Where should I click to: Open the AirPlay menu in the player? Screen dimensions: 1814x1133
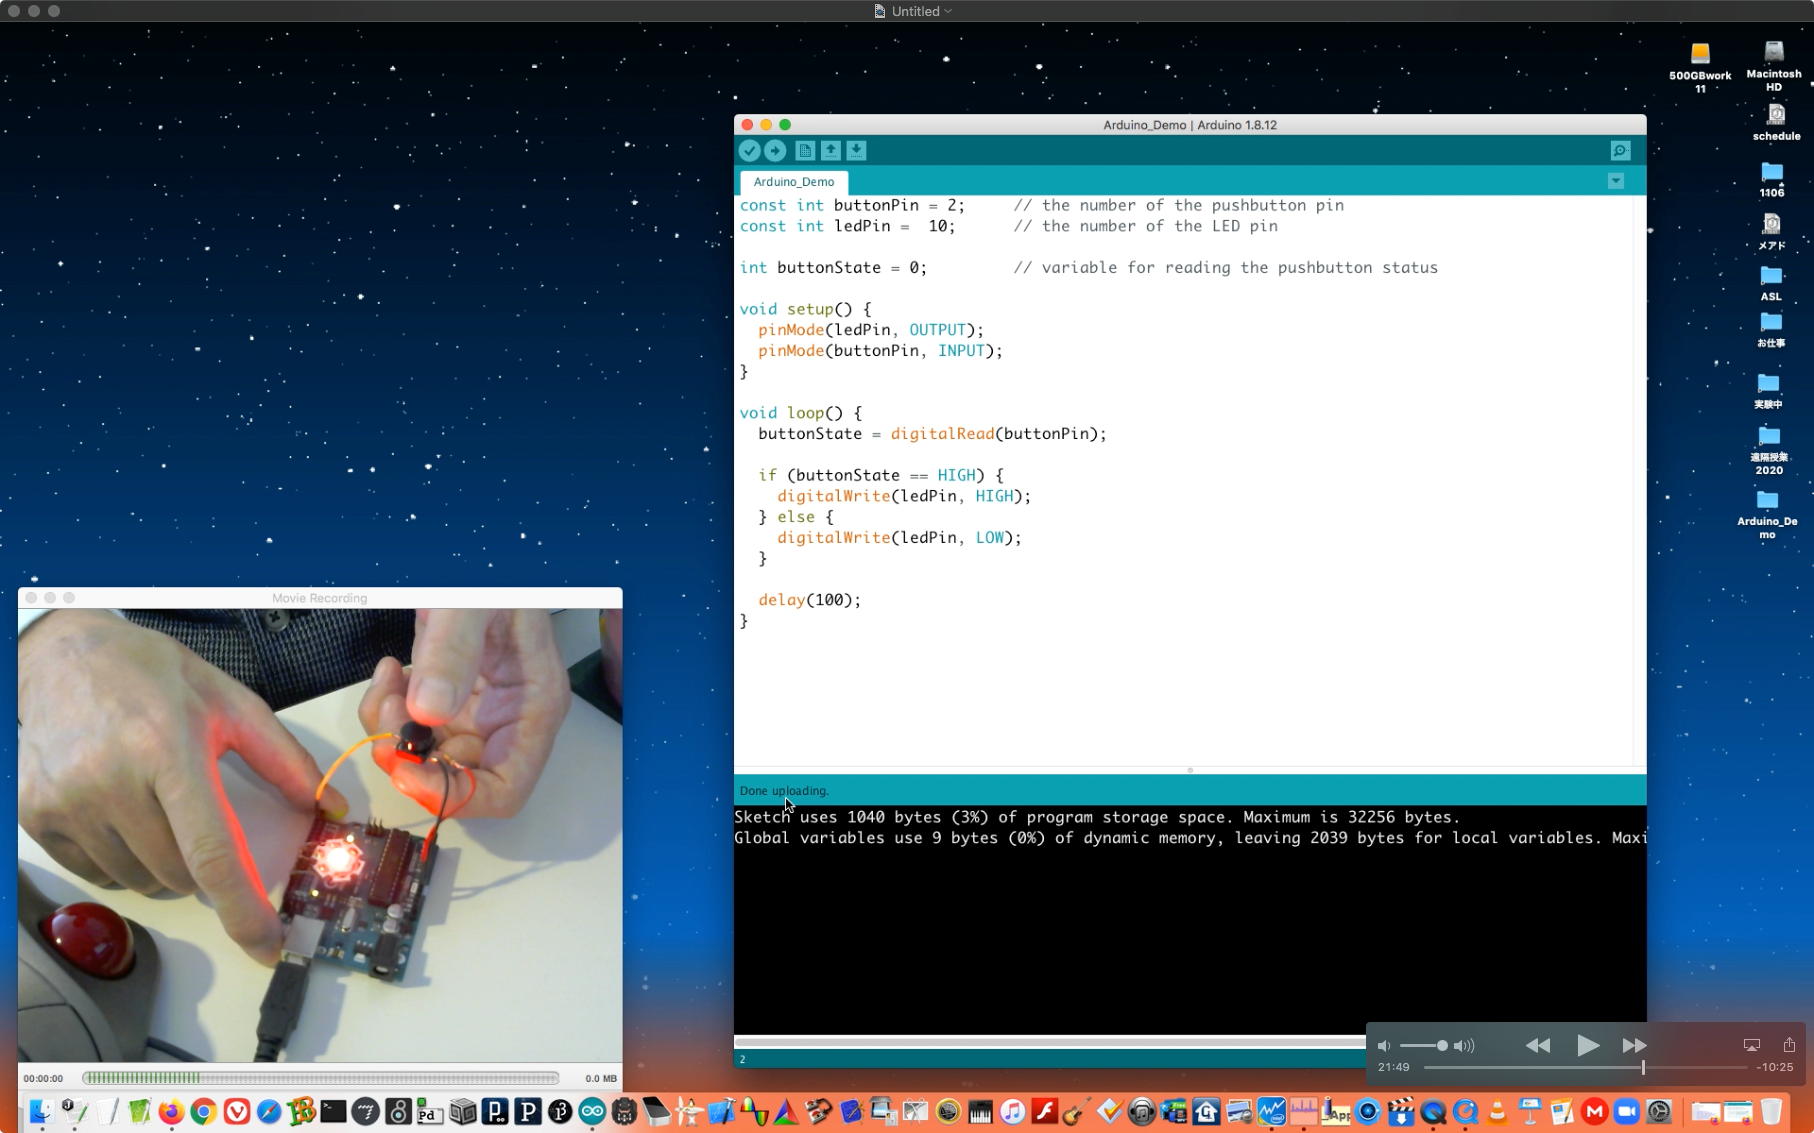point(1752,1045)
